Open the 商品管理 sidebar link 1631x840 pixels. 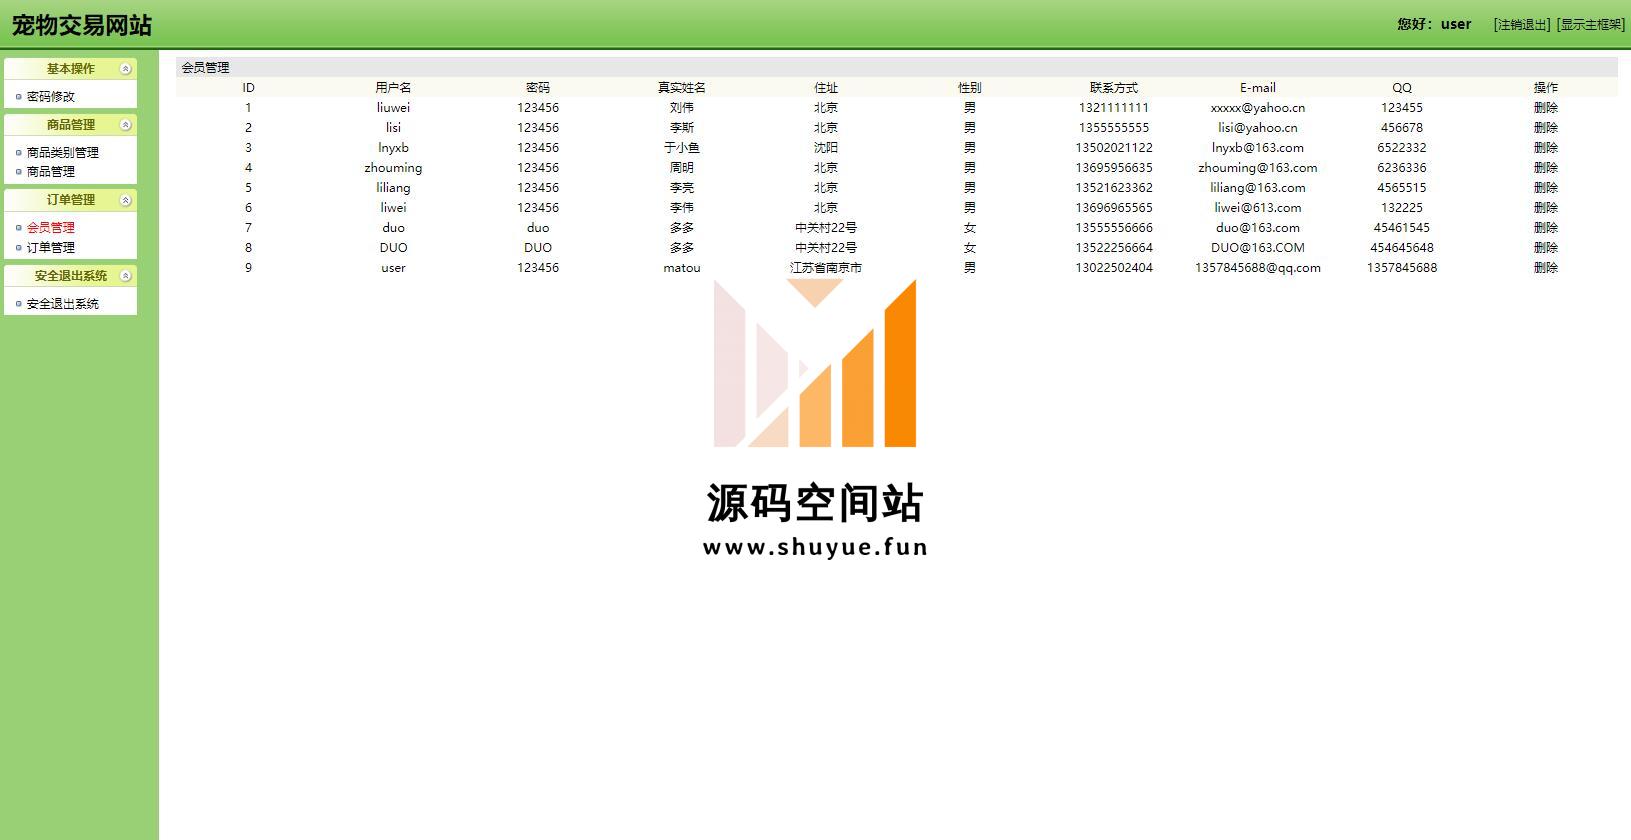(51, 172)
